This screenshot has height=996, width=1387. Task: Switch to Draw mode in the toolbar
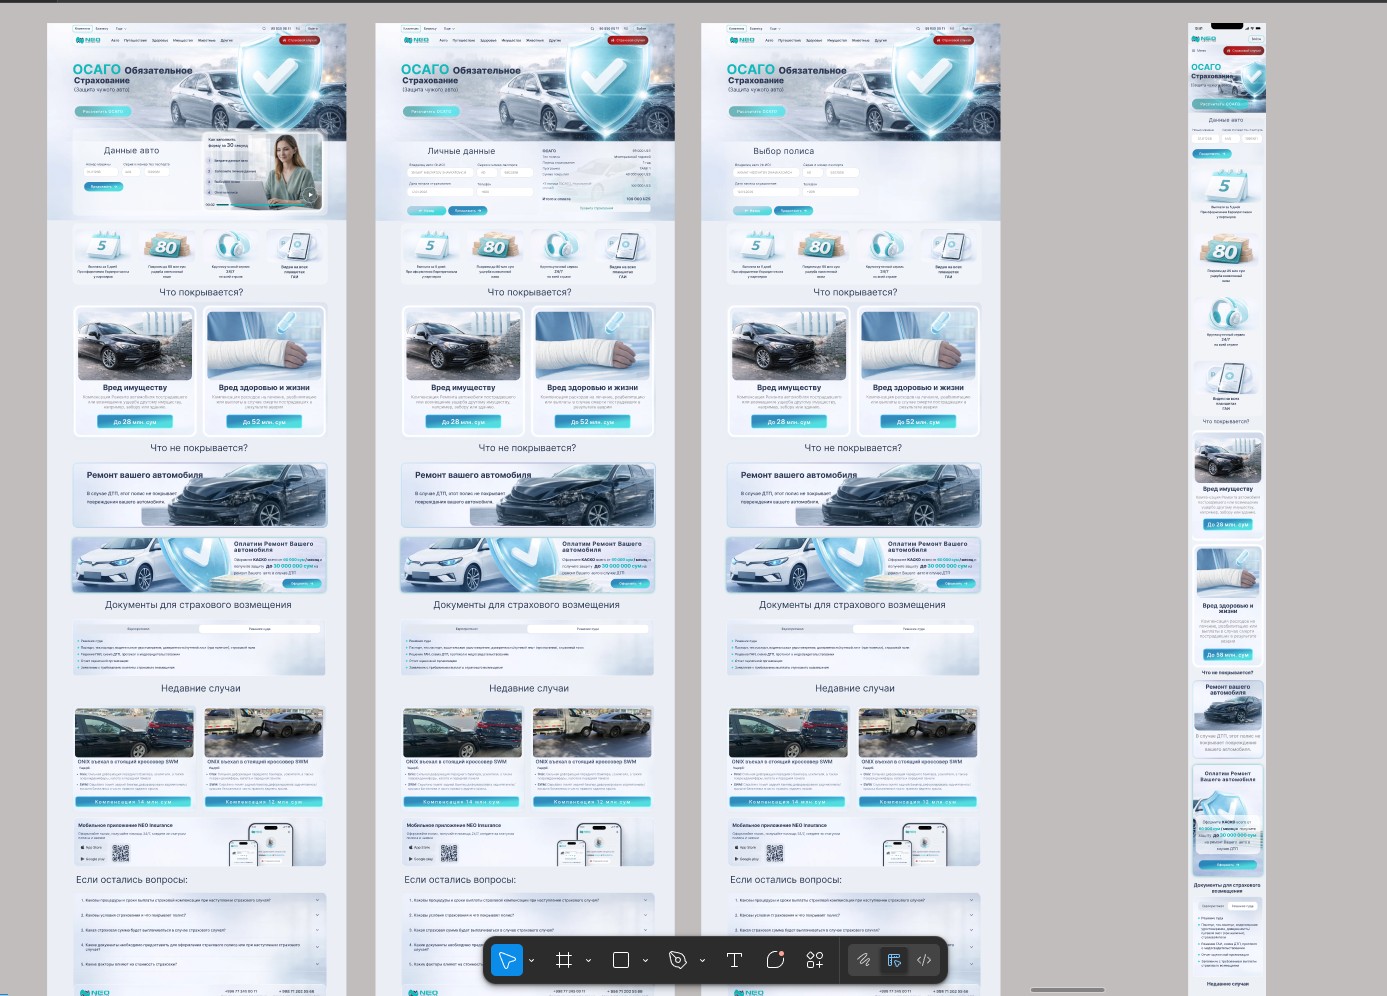point(864,960)
